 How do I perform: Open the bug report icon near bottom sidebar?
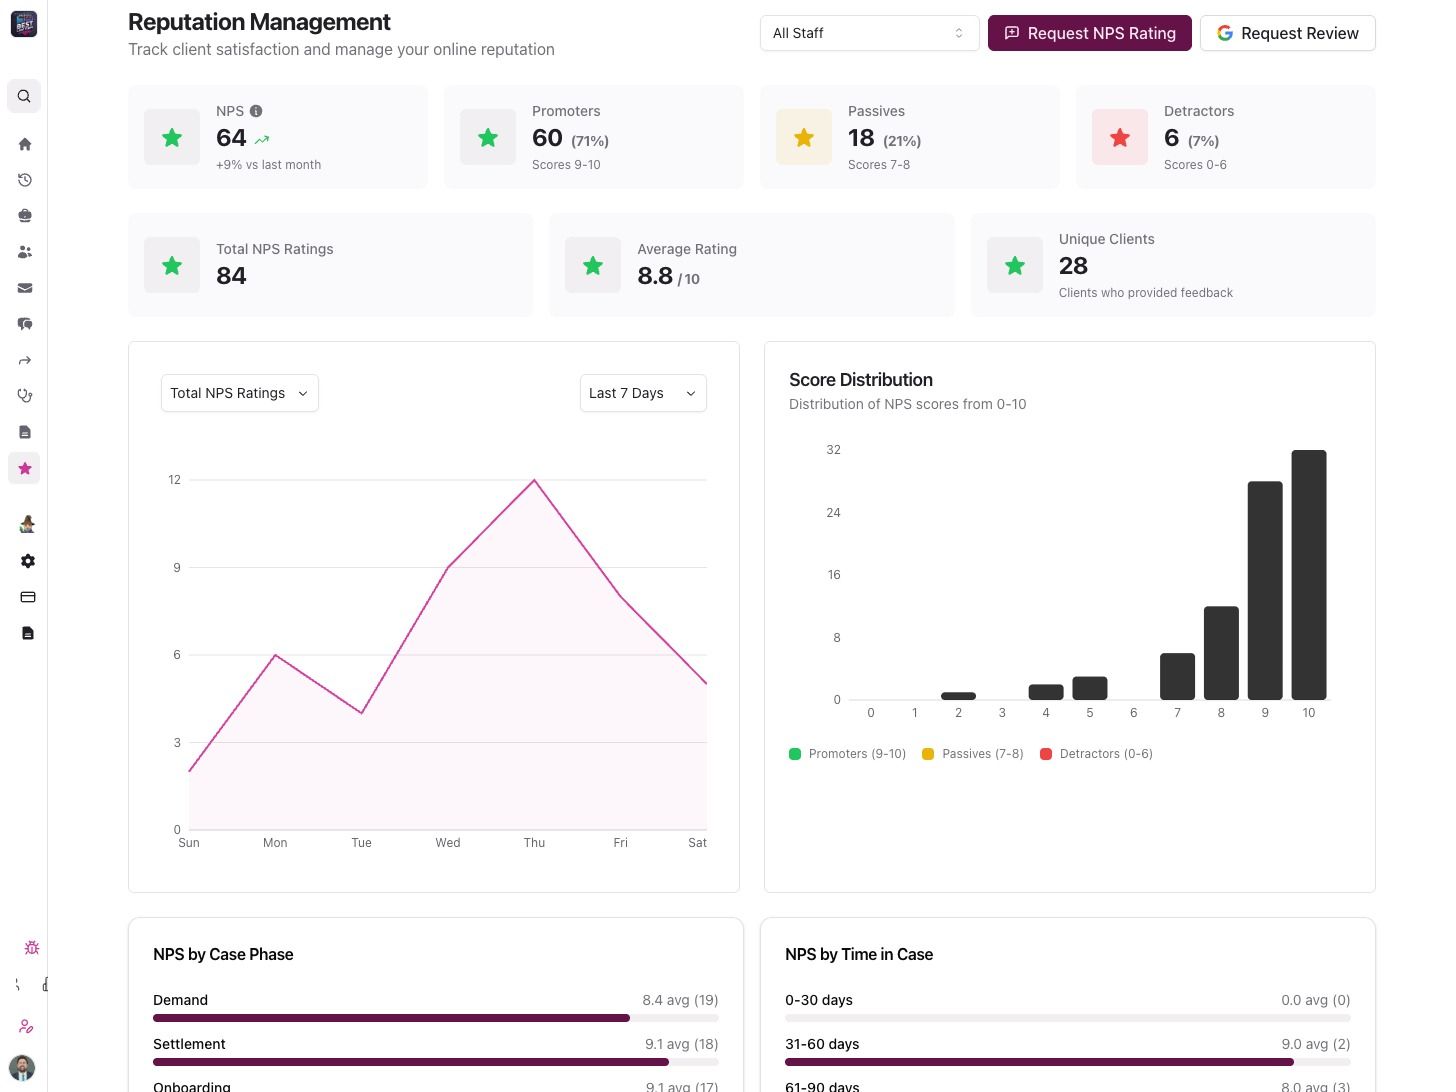click(31, 947)
